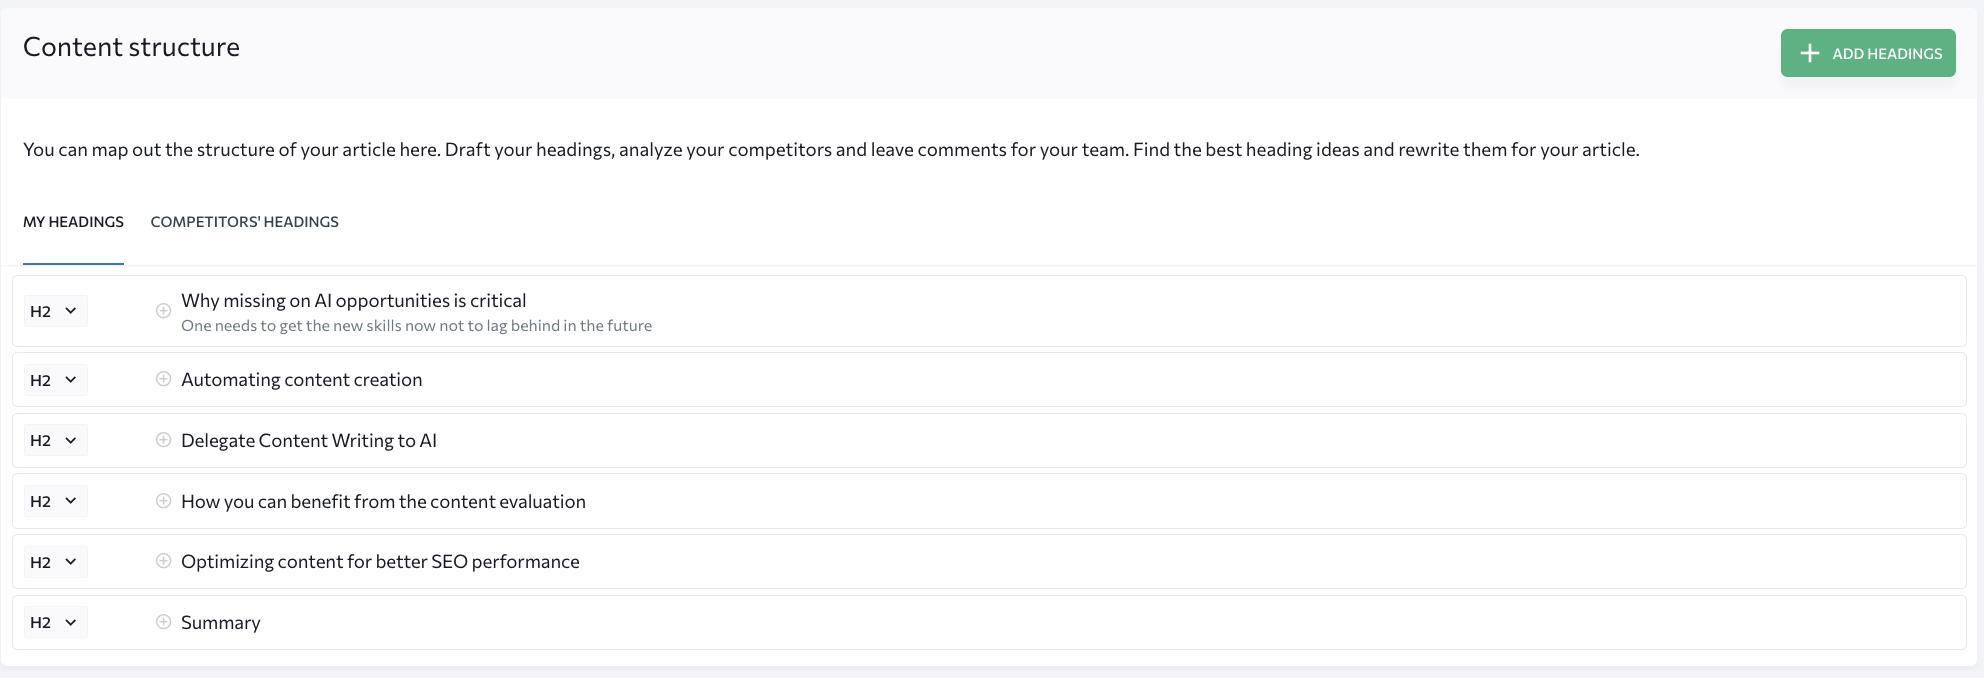Click plus icon beside 'How you can benefit' heading
The width and height of the screenshot is (1984, 678).
pos(163,501)
